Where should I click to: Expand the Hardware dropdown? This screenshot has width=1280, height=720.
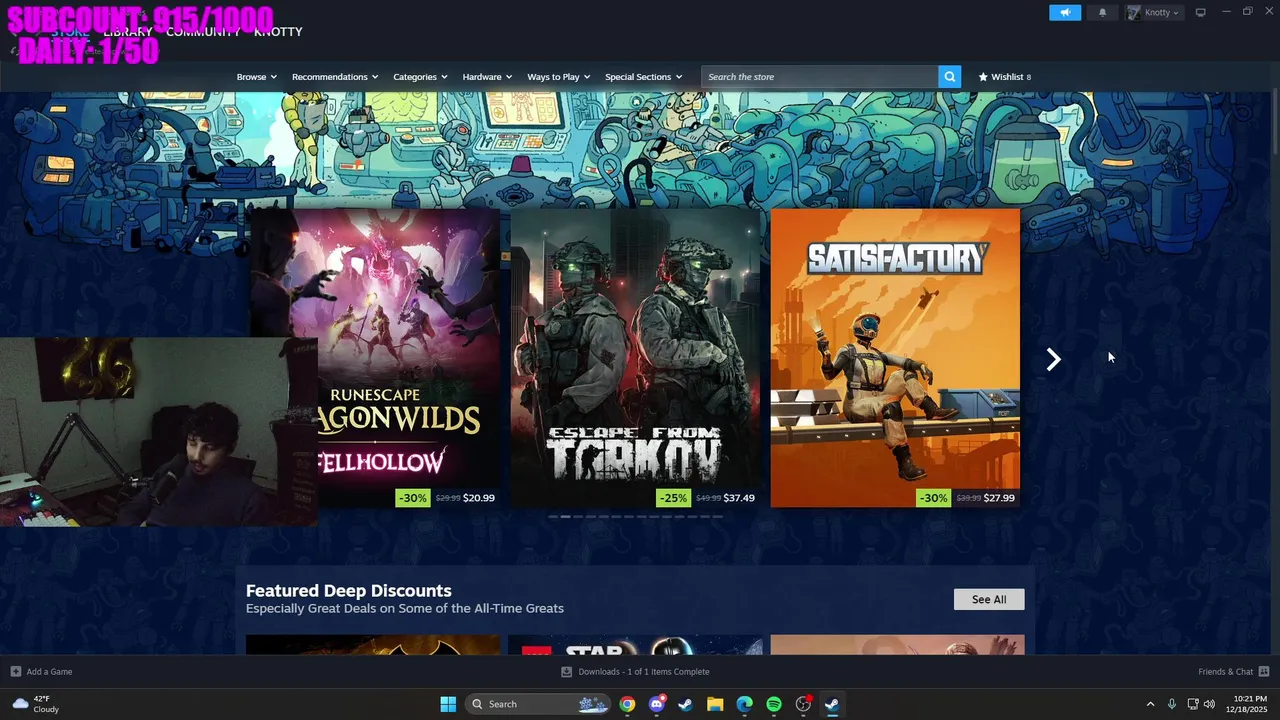(x=487, y=77)
